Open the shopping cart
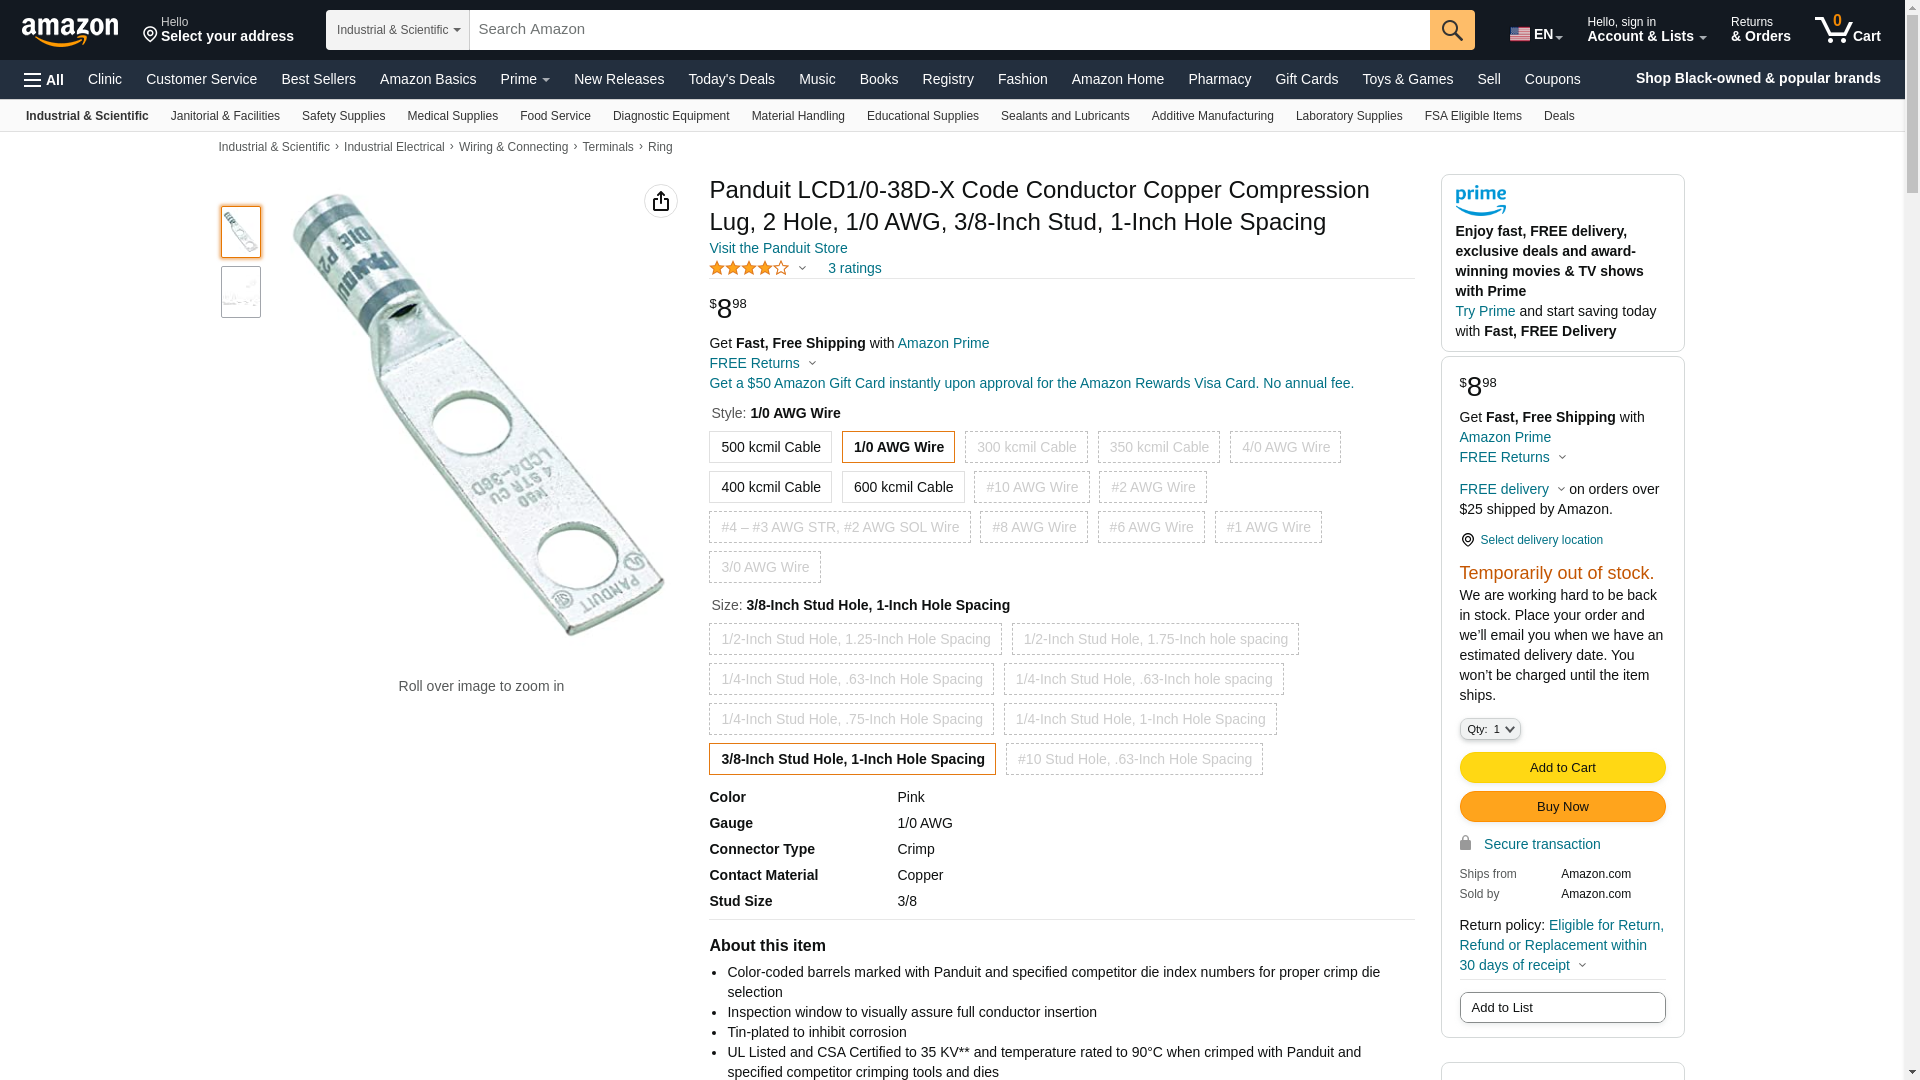This screenshot has width=1920, height=1080. coord(1848,30)
